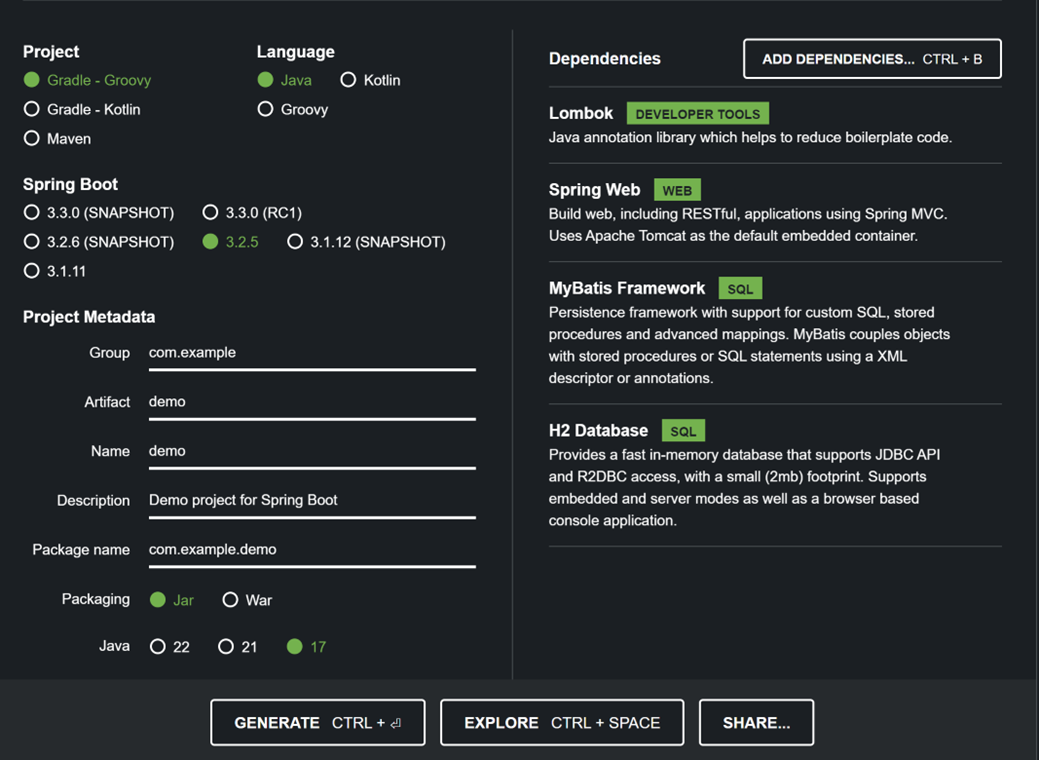Select Java version 17
The height and width of the screenshot is (760, 1039).
[x=306, y=647]
